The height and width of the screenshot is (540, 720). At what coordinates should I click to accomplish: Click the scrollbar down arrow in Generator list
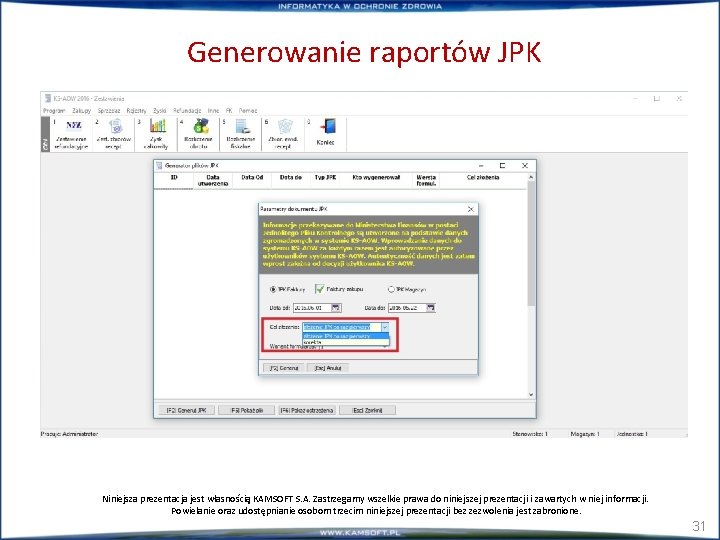click(531, 394)
